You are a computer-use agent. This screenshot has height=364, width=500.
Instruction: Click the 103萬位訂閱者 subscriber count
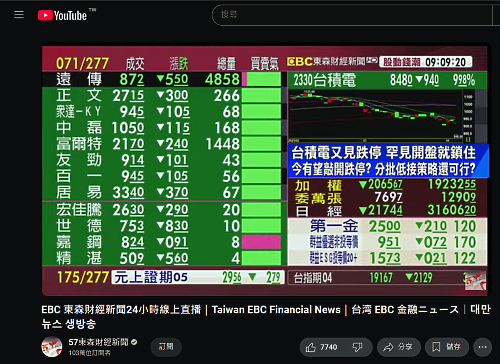[89, 353]
